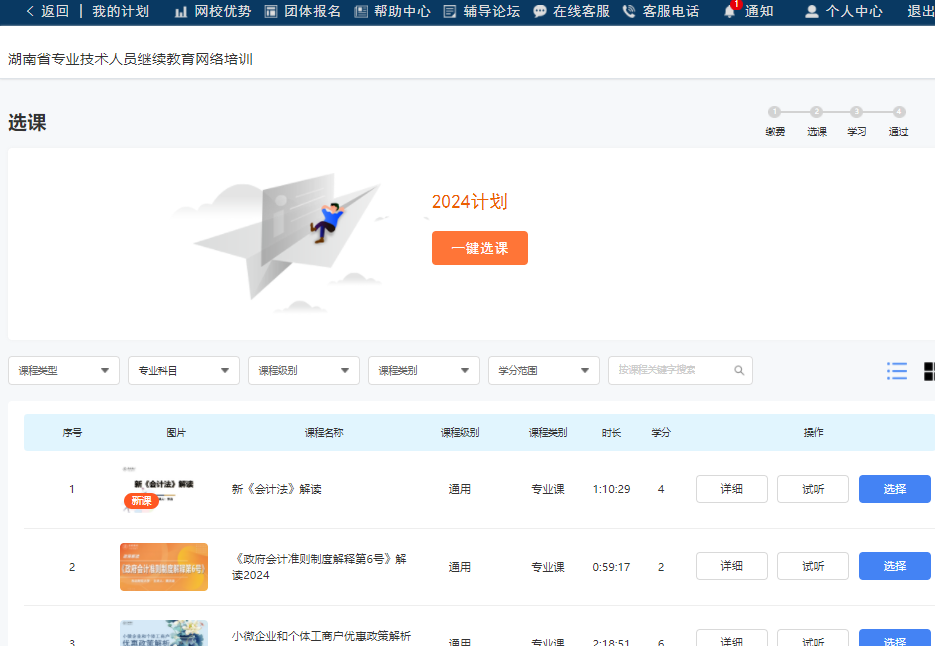This screenshot has height=646, width=935.
Task: Open 个人中心 user profile icon
Action: point(811,12)
